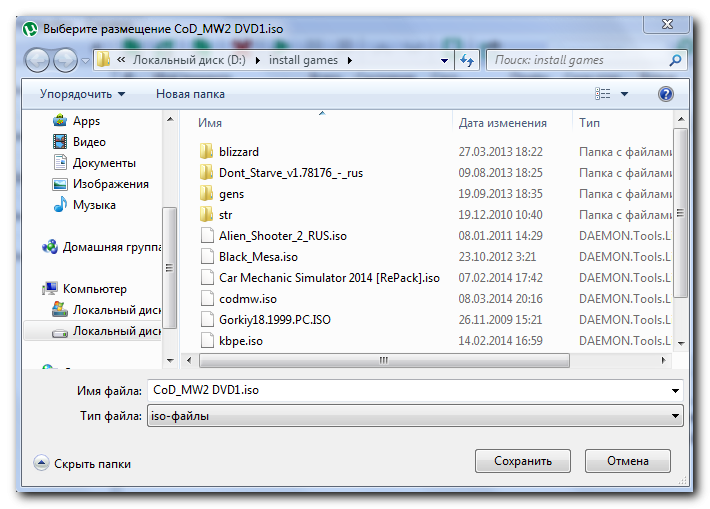The image size is (710, 509).
Task: Click file list vertical scroll down arrow
Action: click(681, 344)
